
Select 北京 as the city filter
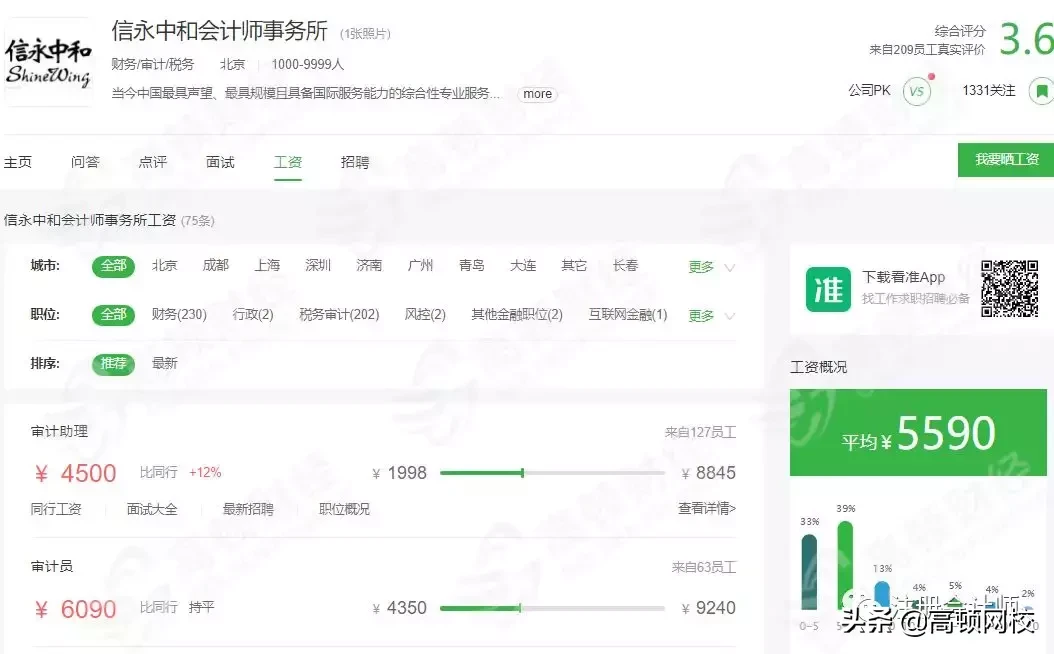(165, 265)
